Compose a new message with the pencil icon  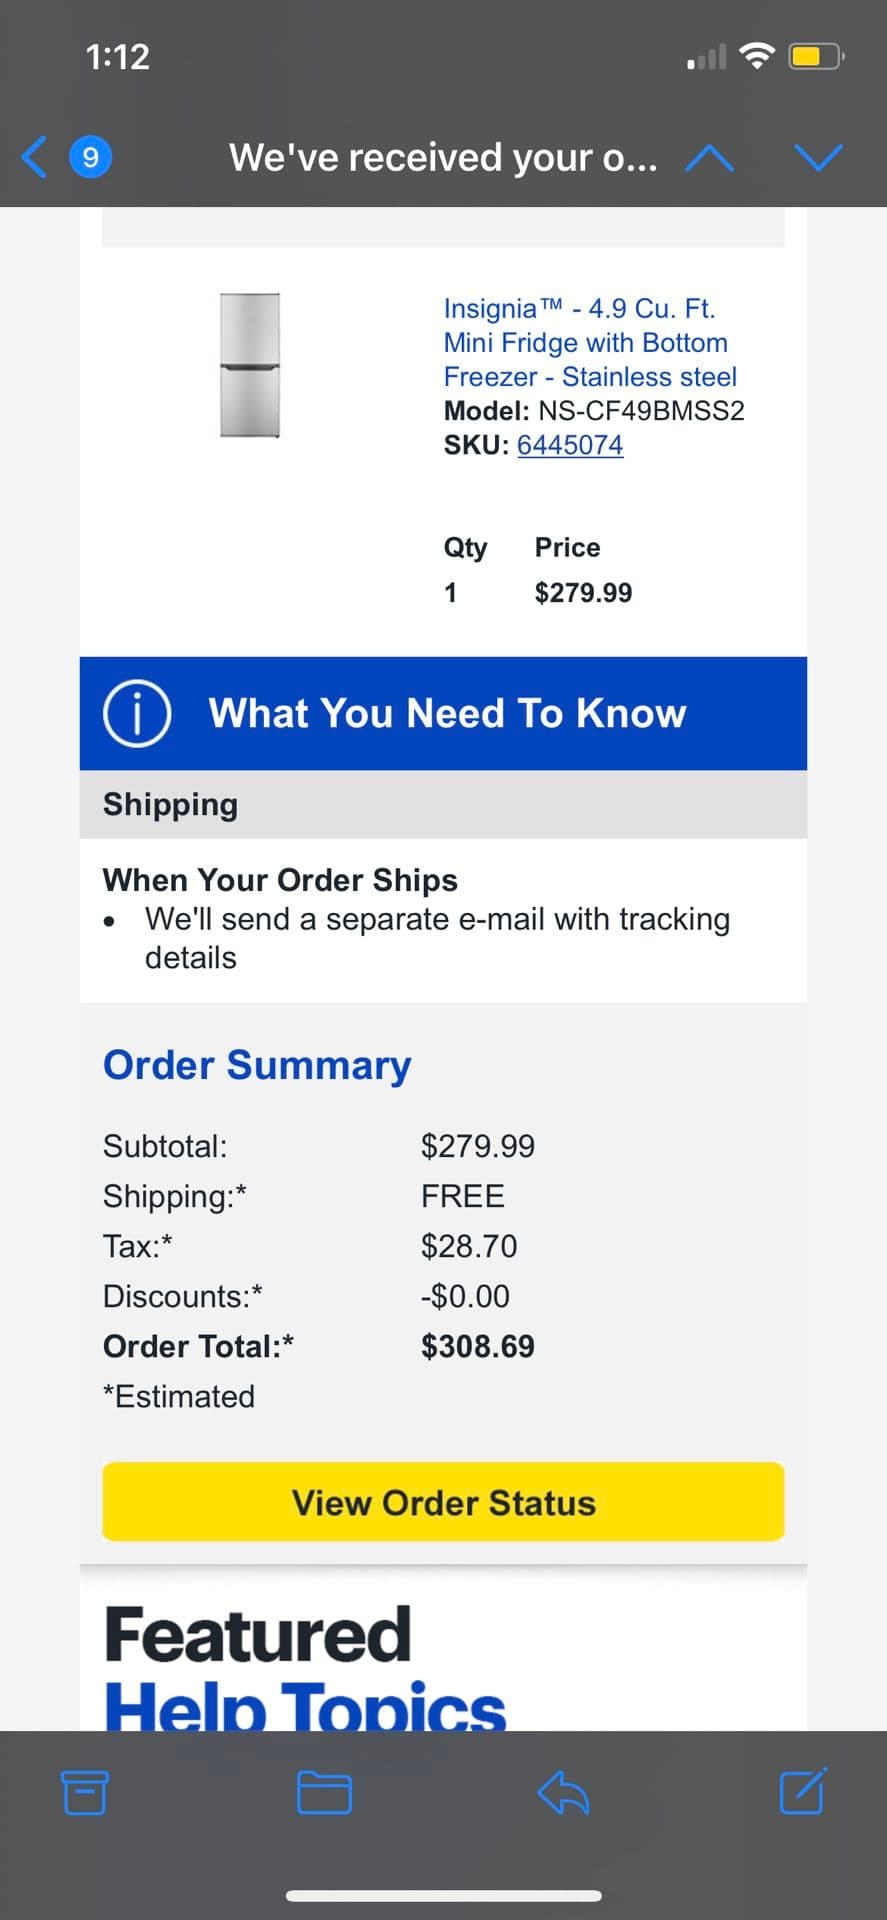pyautogui.click(x=803, y=1791)
